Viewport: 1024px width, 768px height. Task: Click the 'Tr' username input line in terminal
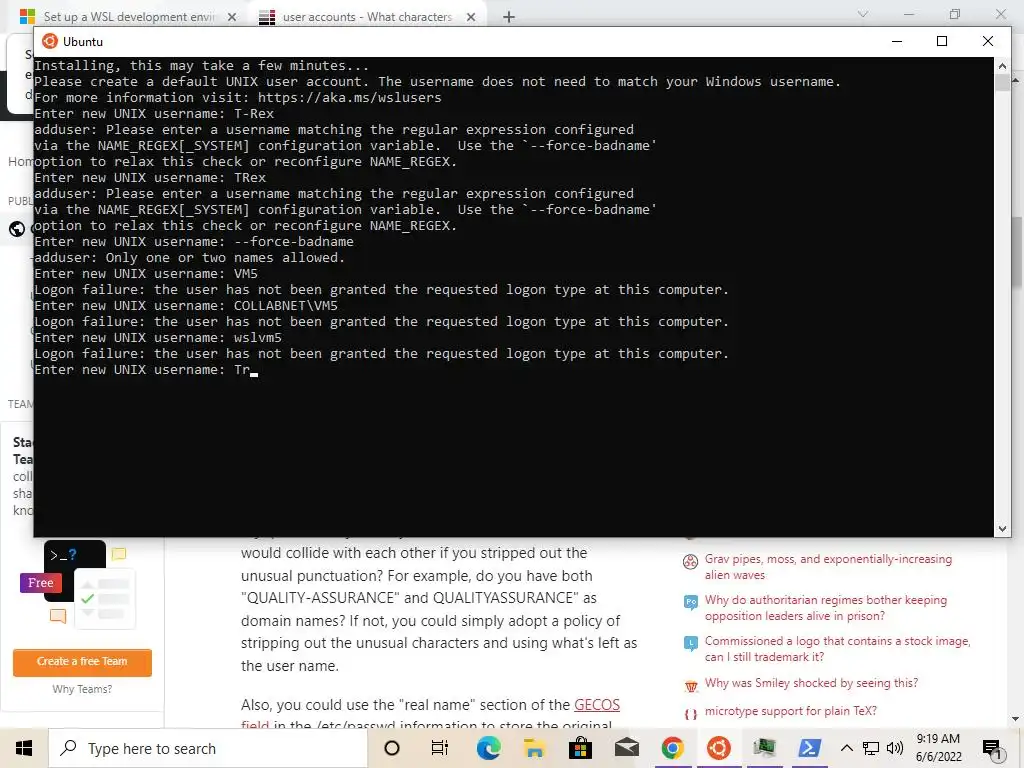(146, 370)
